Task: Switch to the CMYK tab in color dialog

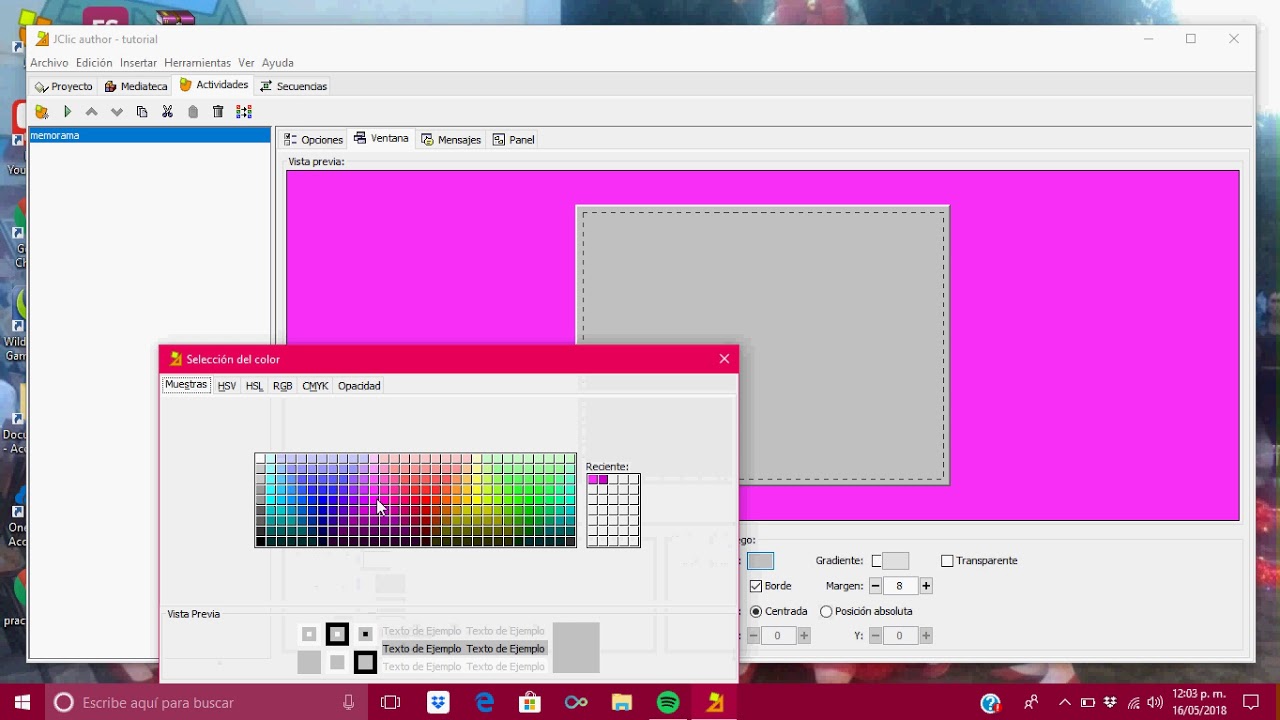Action: tap(315, 386)
